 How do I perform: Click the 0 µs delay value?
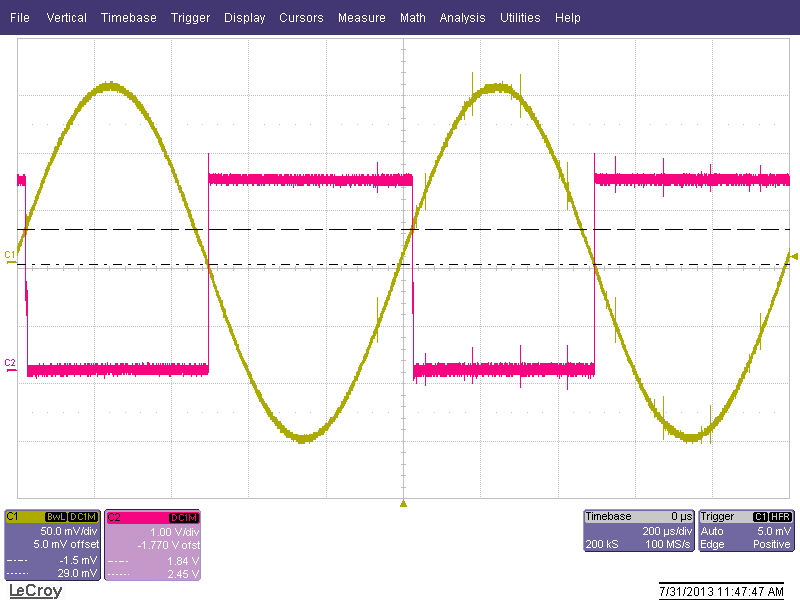681,516
